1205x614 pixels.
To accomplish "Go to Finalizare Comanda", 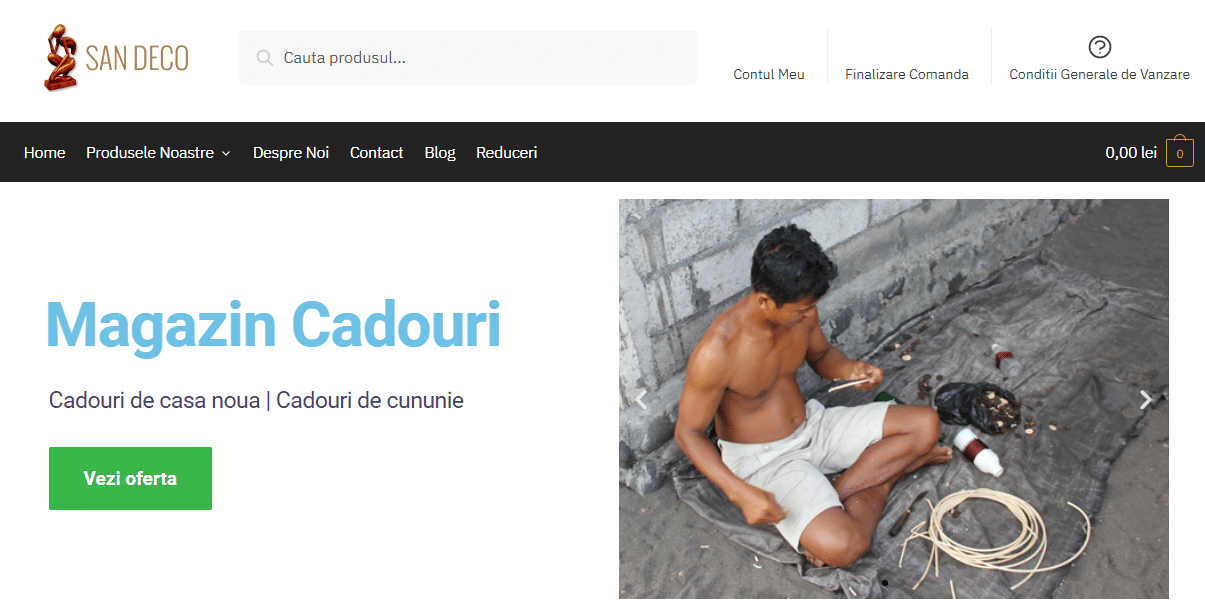I will coord(907,74).
